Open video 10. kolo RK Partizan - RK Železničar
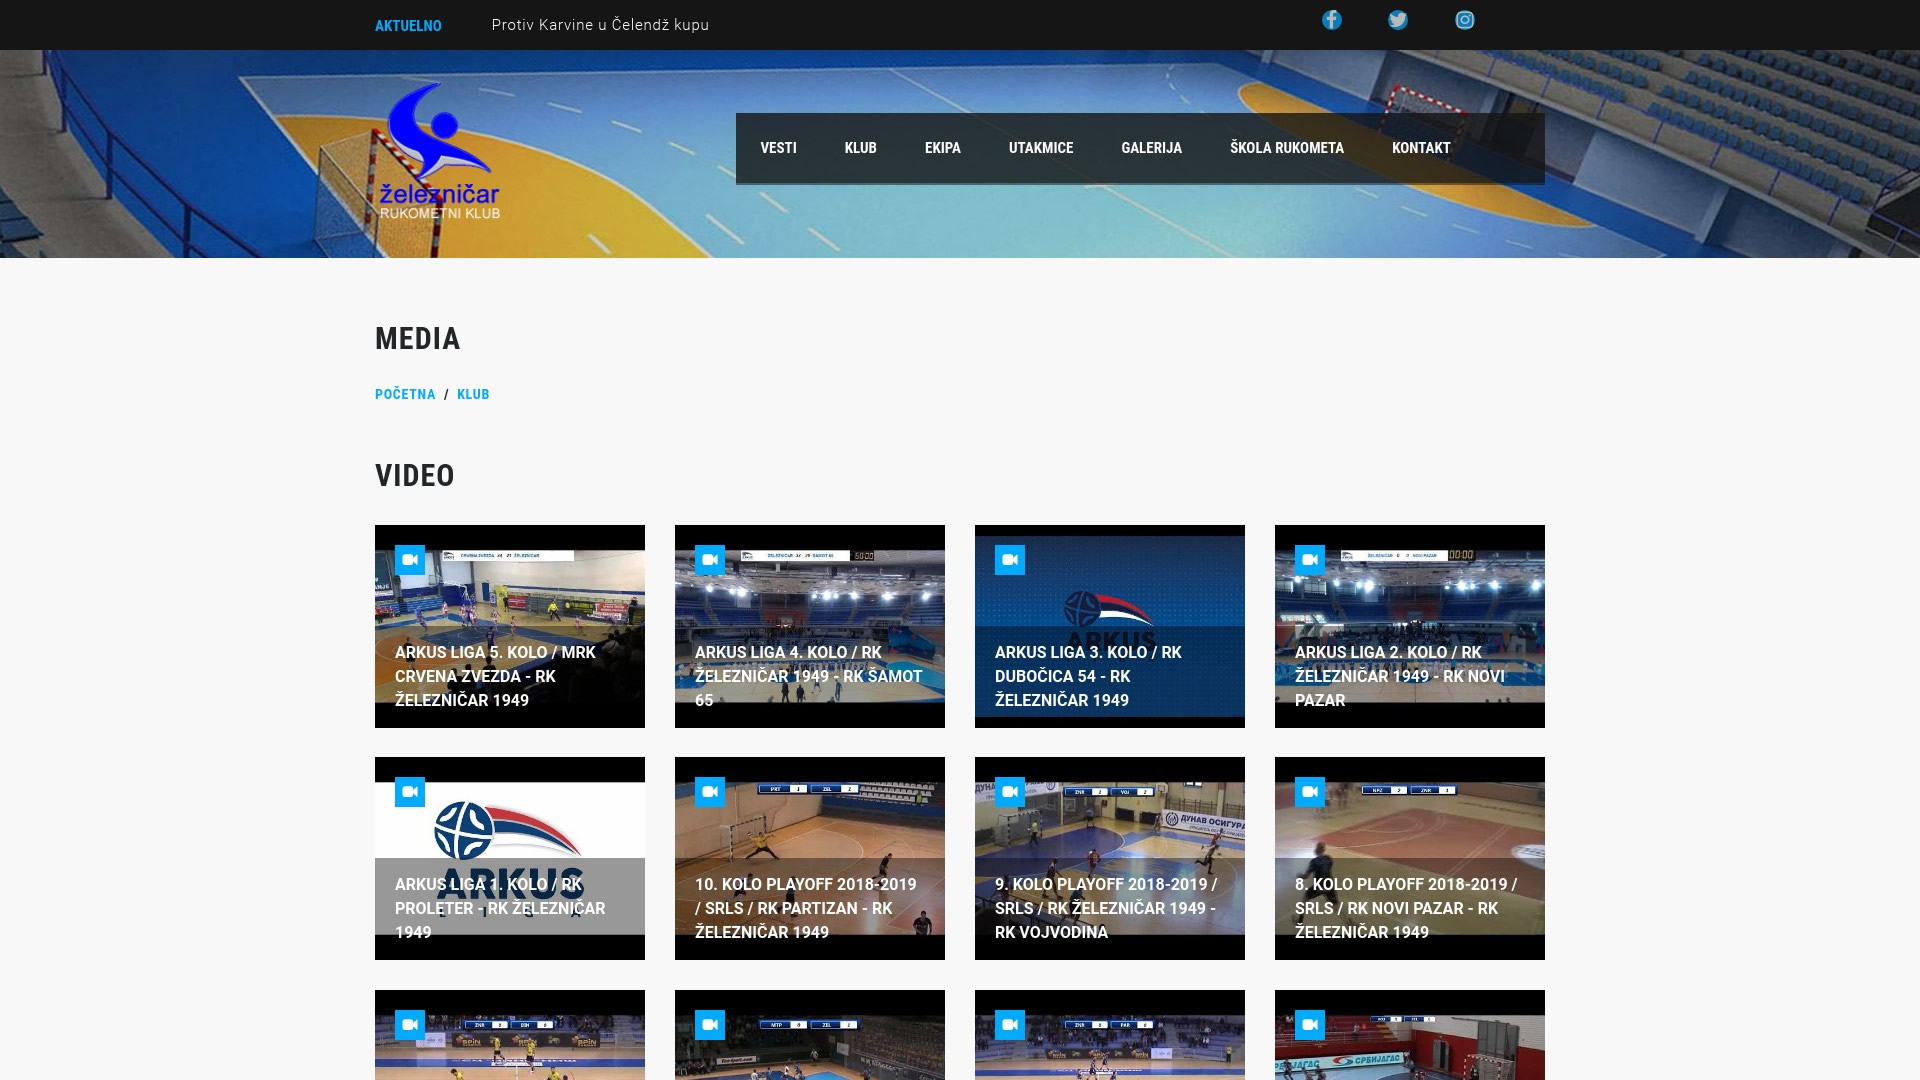The height and width of the screenshot is (1080, 1920). tap(810, 858)
